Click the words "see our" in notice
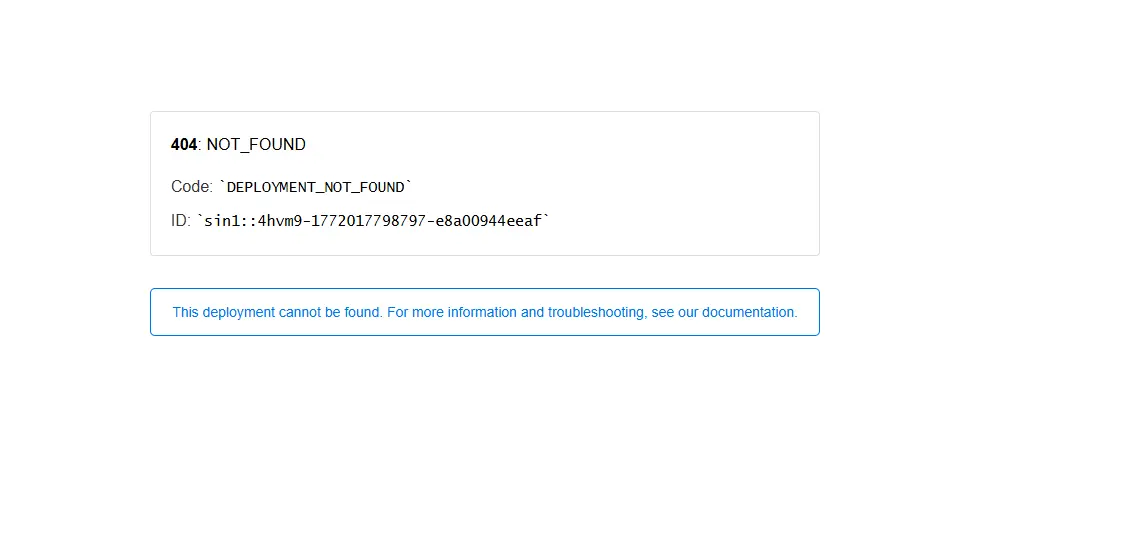The width and height of the screenshot is (1122, 547). tap(675, 312)
